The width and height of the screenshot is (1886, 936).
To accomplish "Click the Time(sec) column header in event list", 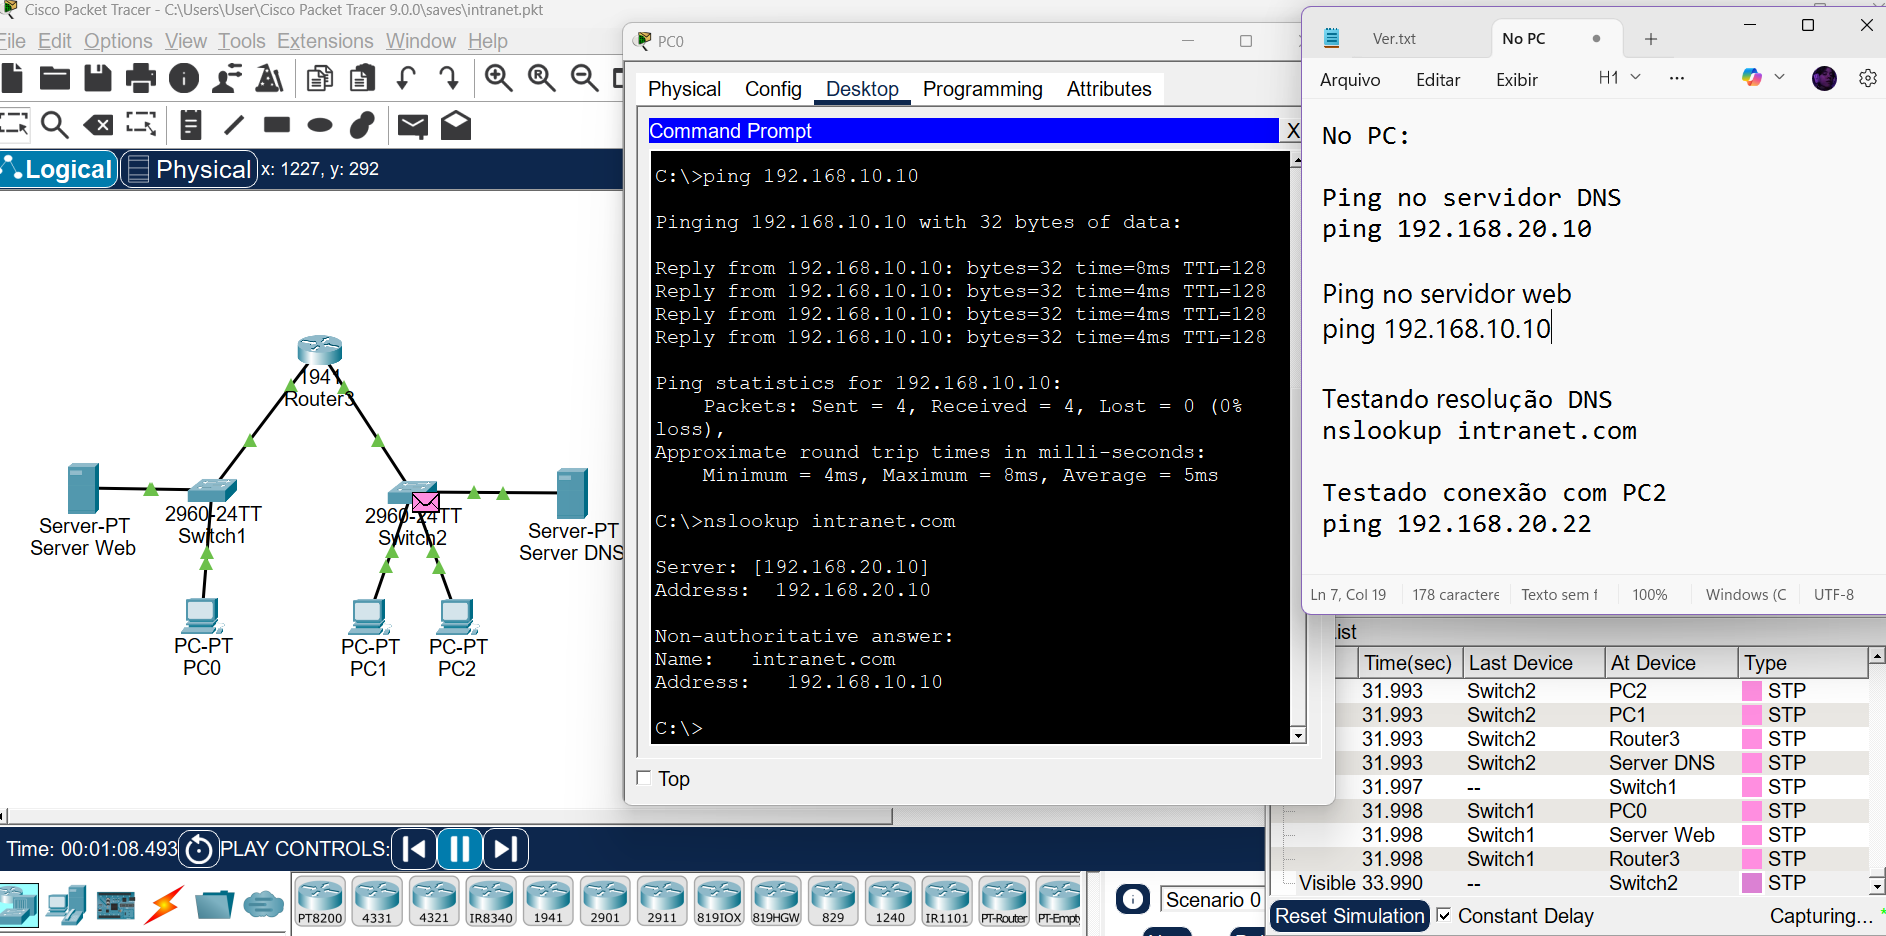I will (1408, 663).
